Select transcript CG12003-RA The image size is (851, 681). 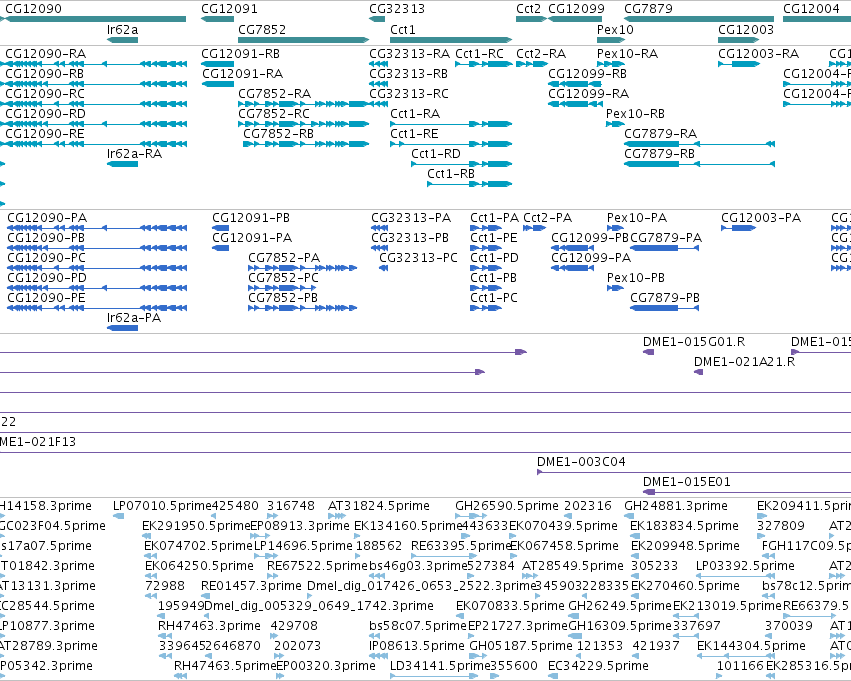tap(759, 54)
